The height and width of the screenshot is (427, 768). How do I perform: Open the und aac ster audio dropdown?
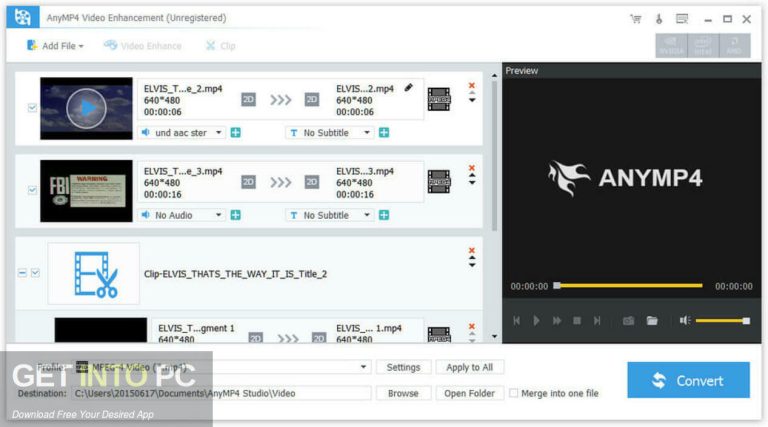click(x=183, y=133)
